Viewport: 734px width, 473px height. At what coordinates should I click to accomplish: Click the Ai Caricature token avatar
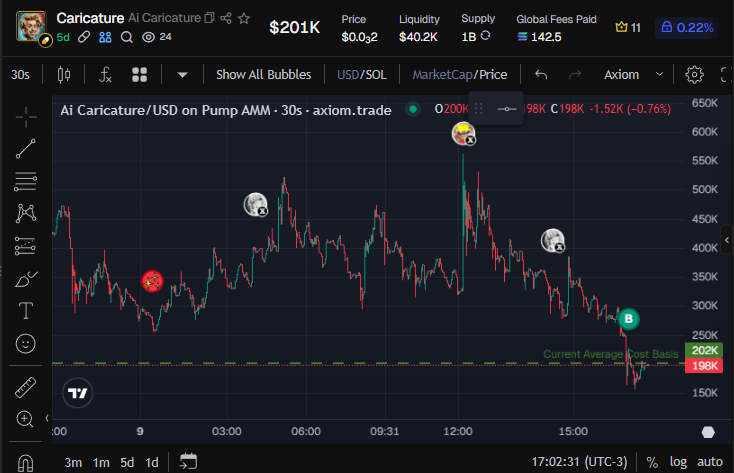pyautogui.click(x=31, y=27)
